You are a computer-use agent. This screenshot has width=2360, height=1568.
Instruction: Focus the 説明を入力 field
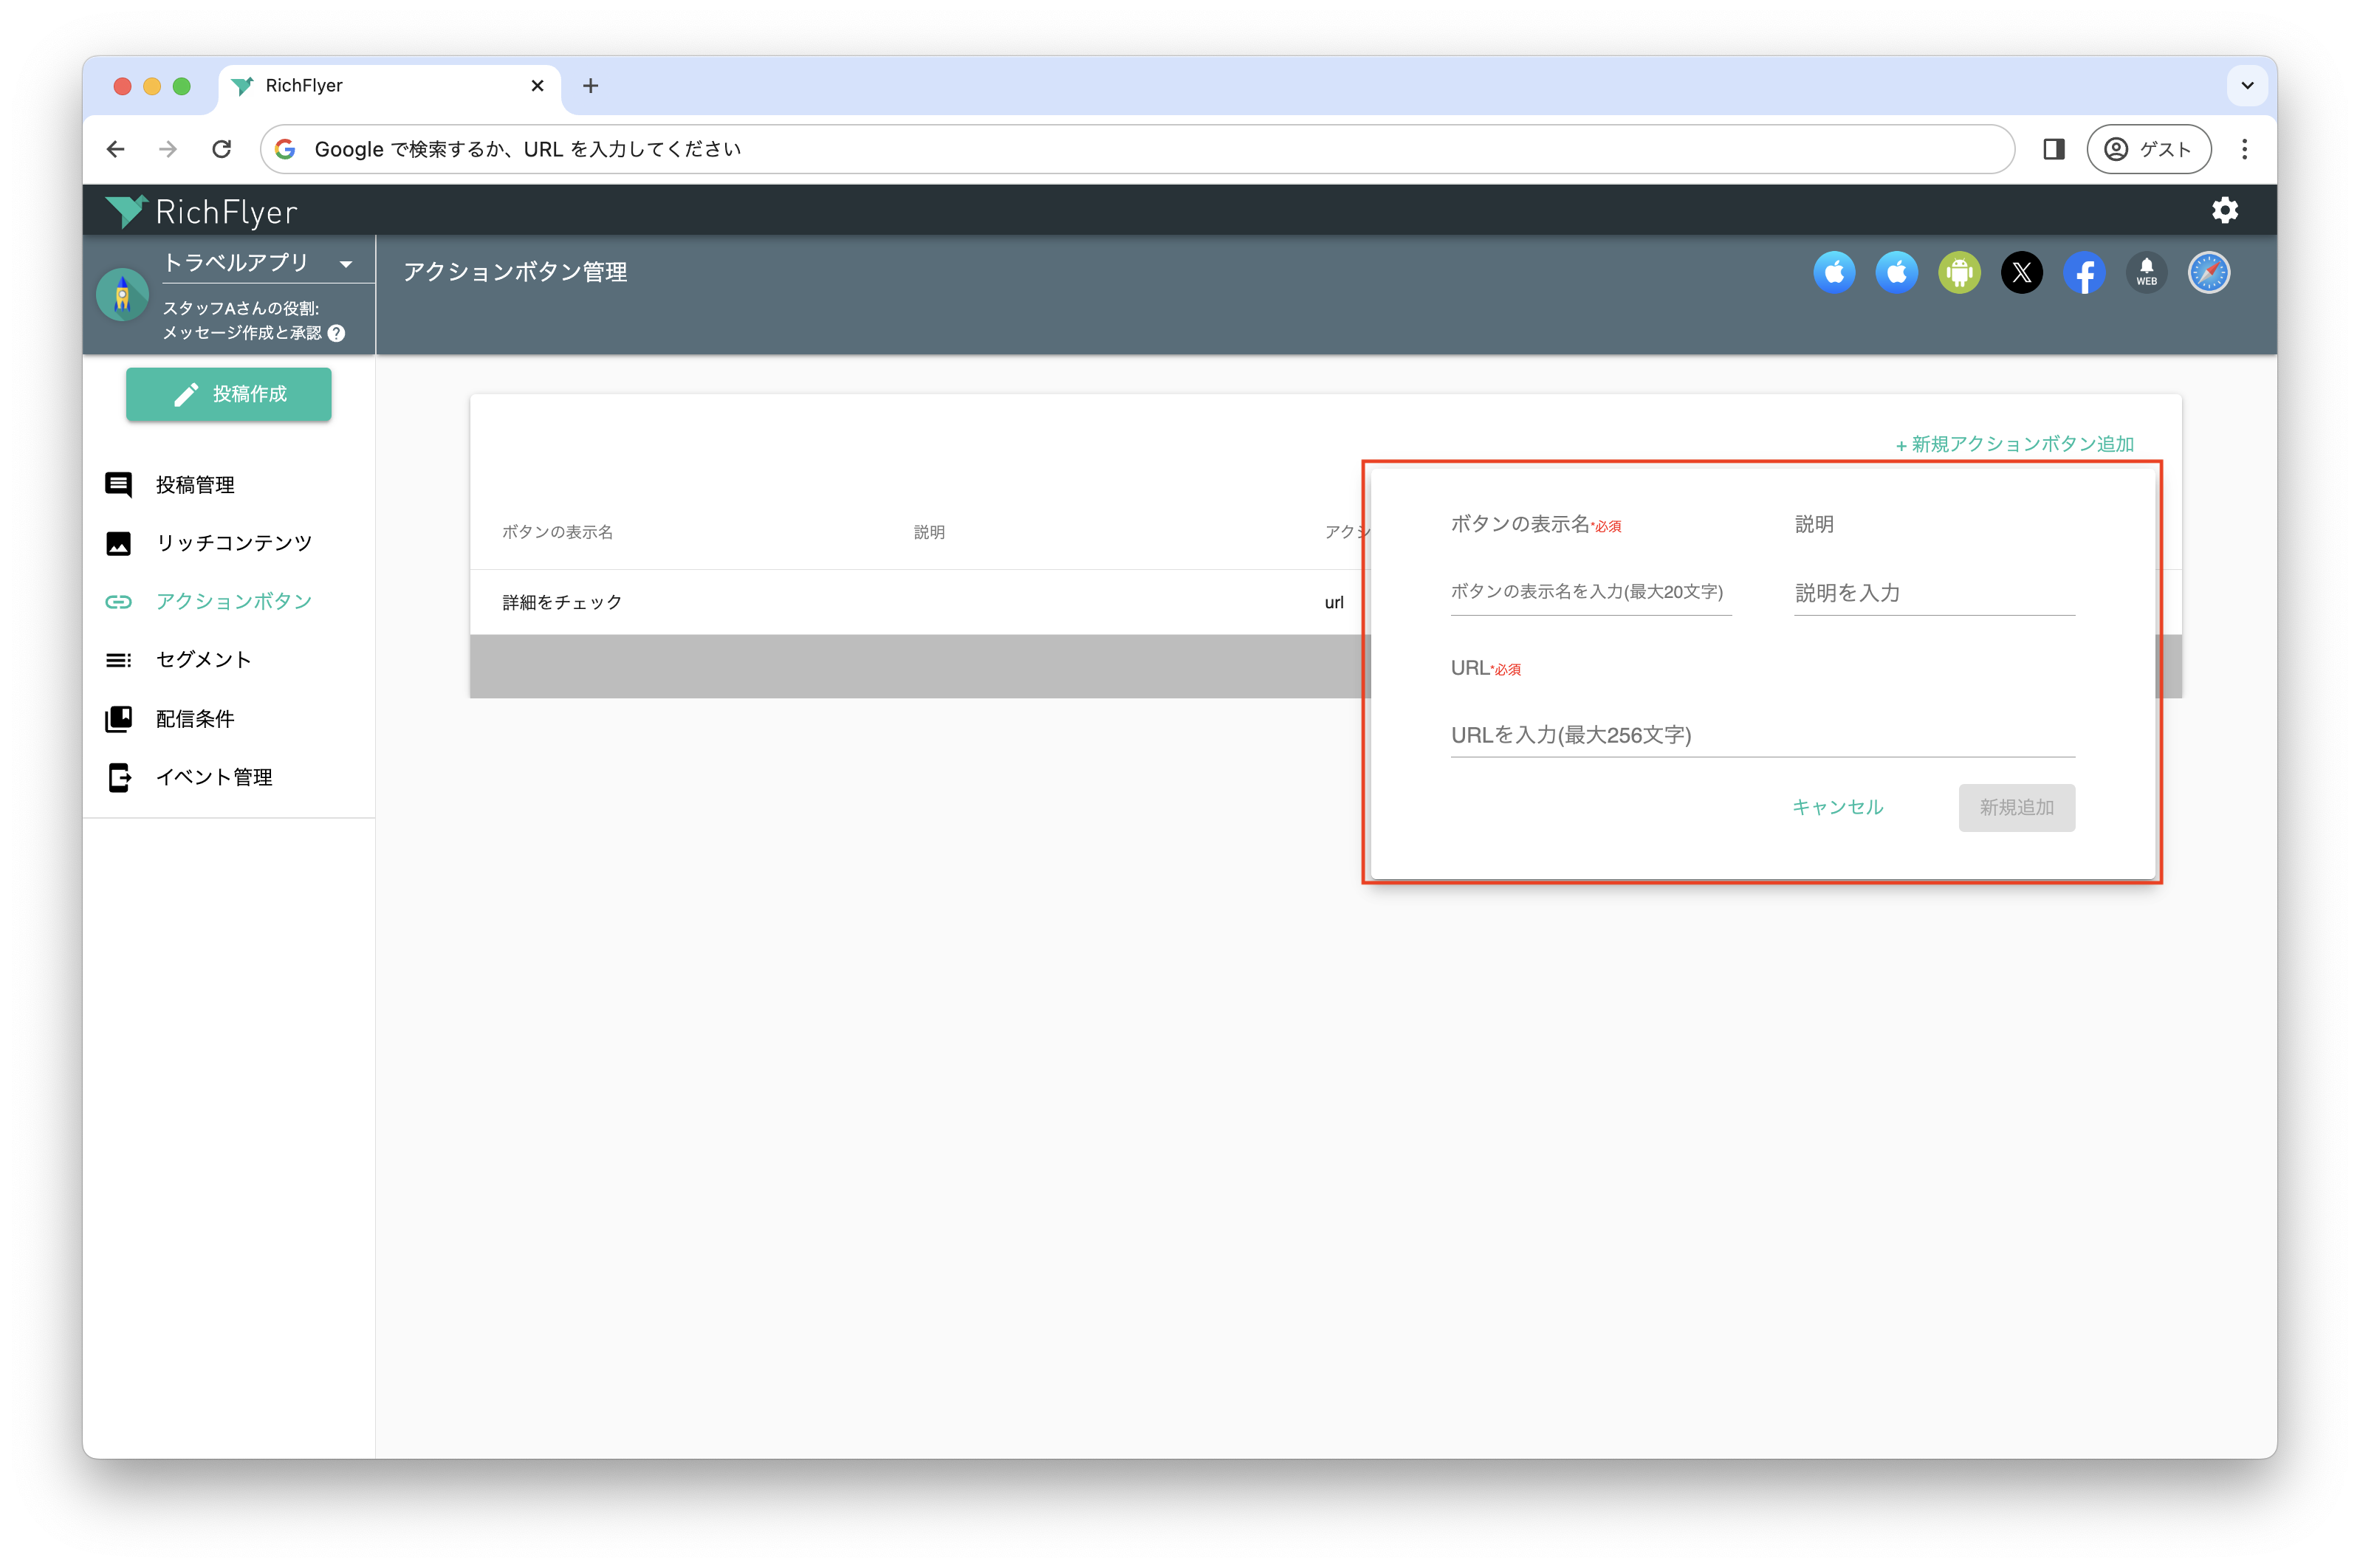[x=1934, y=593]
